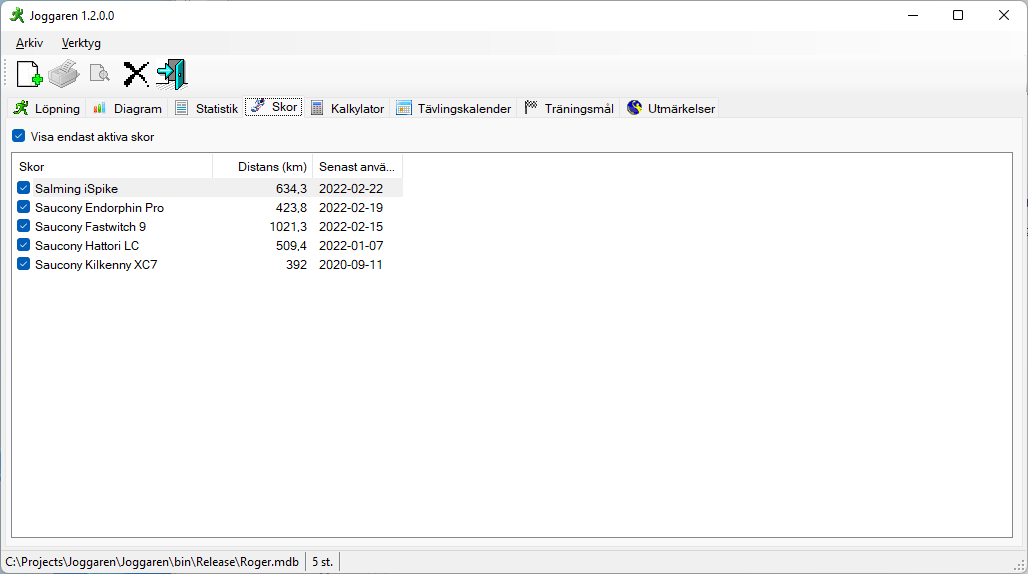The height and width of the screenshot is (574, 1028).
Task: Switch to the Diagram tab
Action: (x=127, y=108)
